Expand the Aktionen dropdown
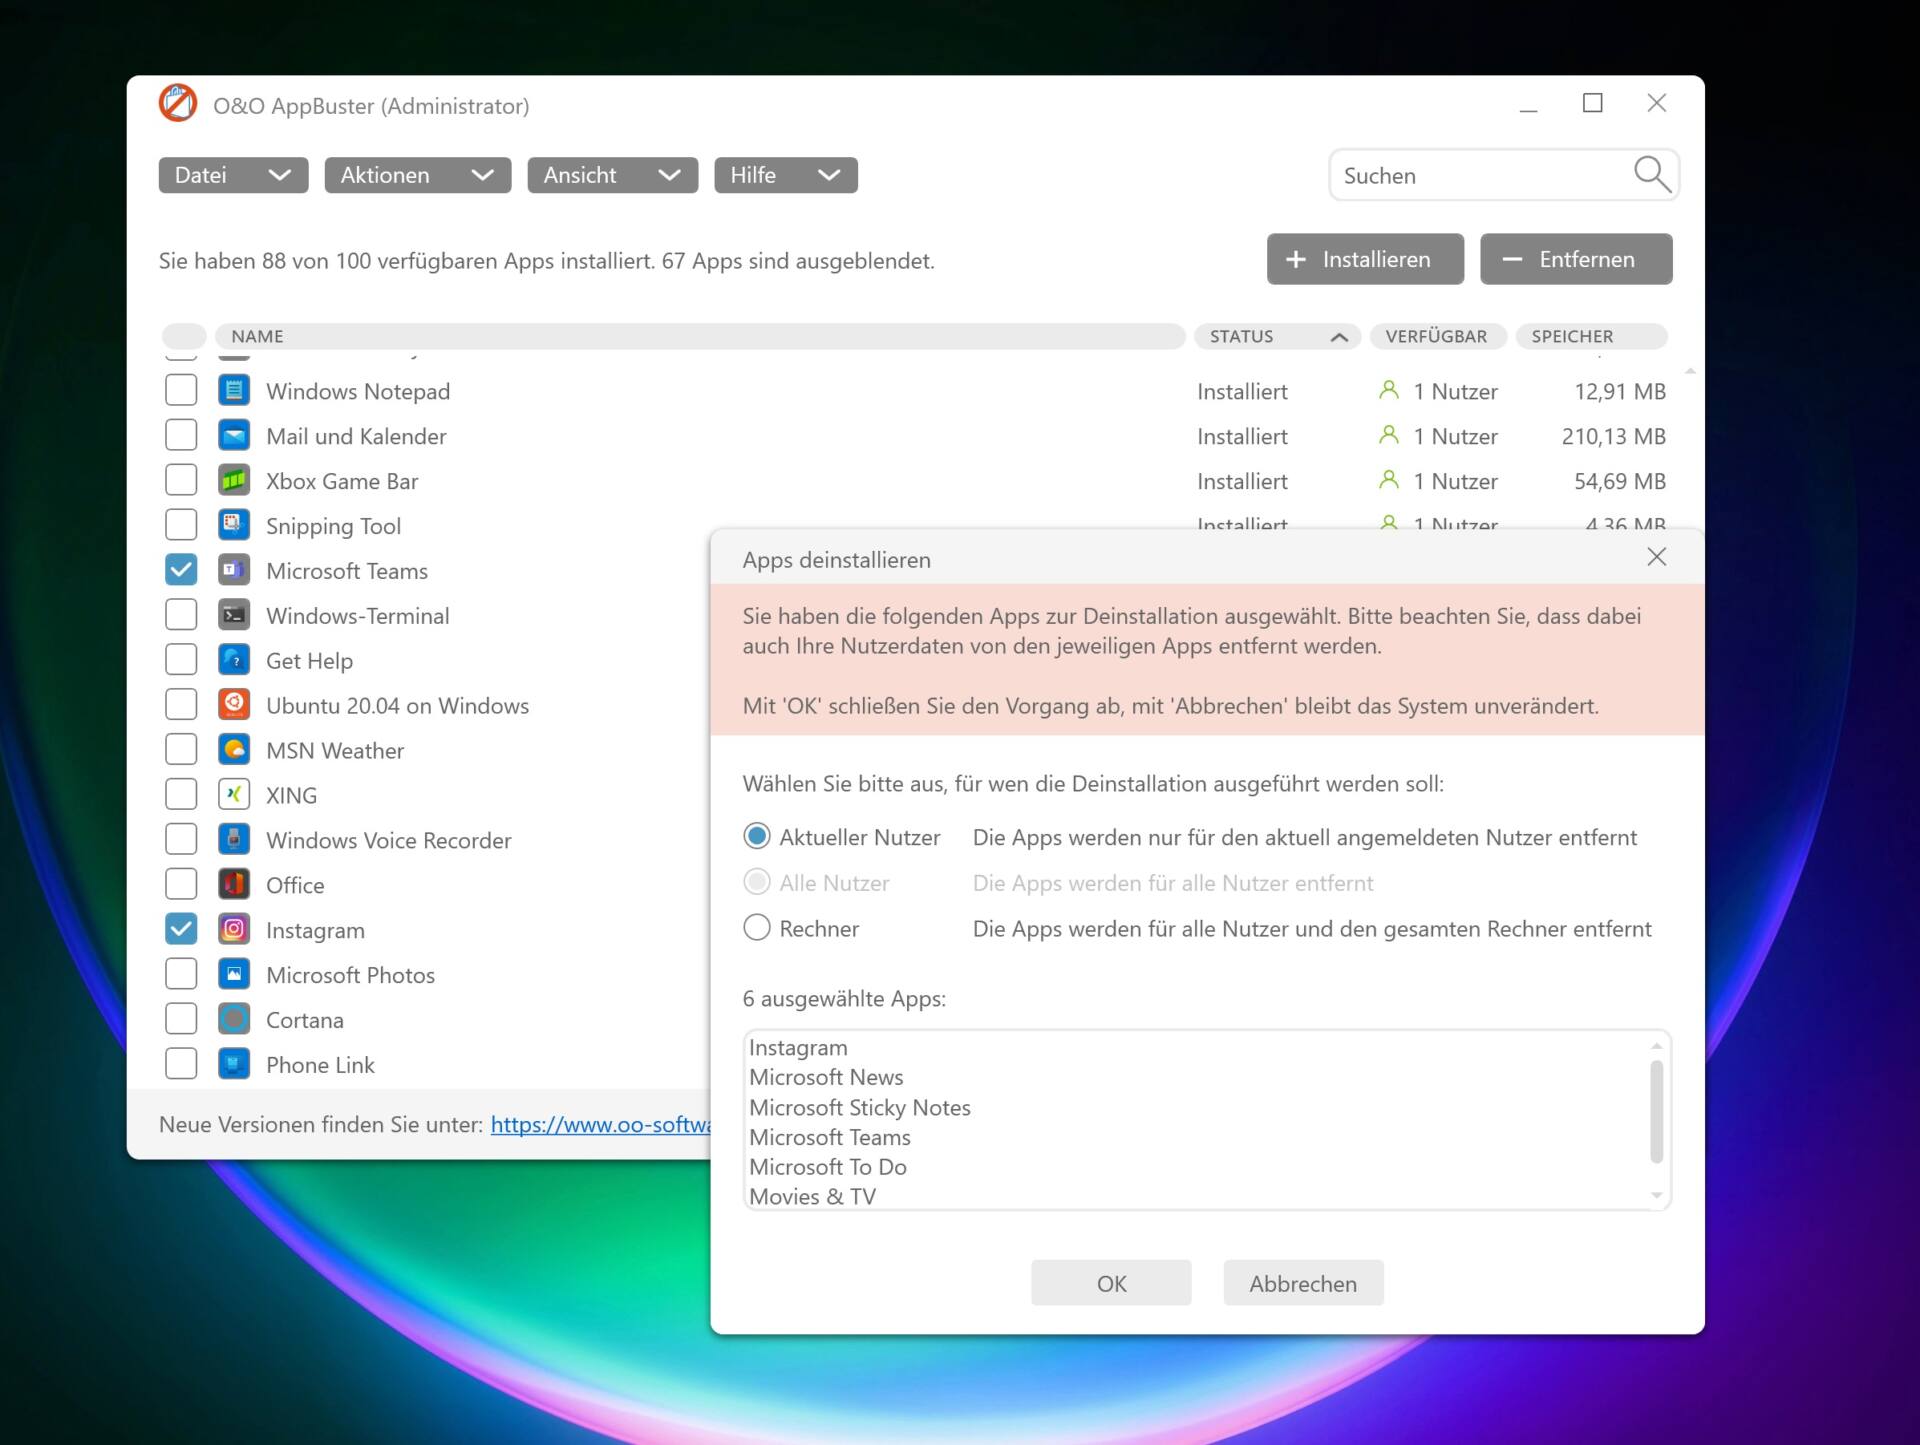 pyautogui.click(x=417, y=175)
